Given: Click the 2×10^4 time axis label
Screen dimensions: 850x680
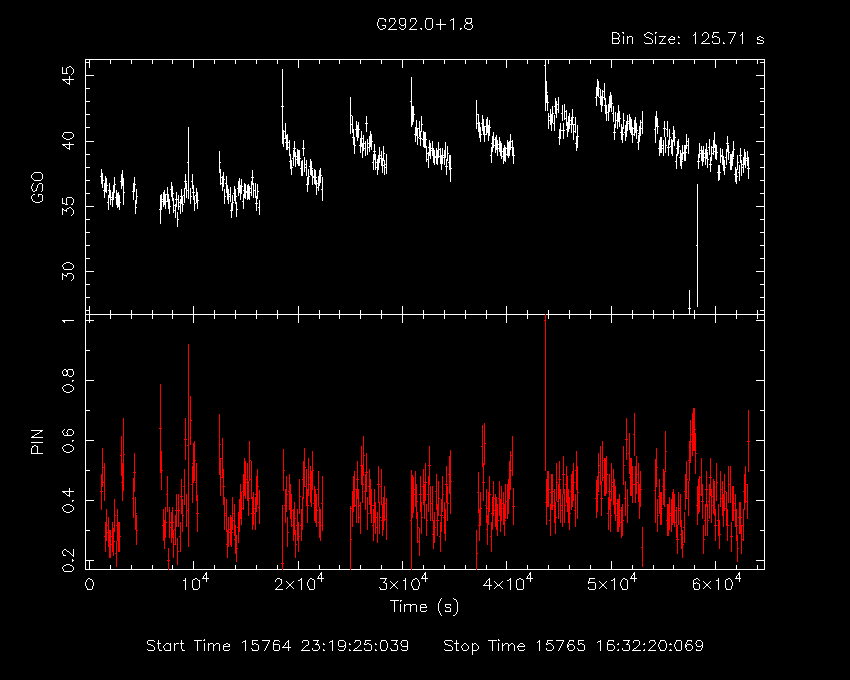Looking at the screenshot, I should point(299,582).
